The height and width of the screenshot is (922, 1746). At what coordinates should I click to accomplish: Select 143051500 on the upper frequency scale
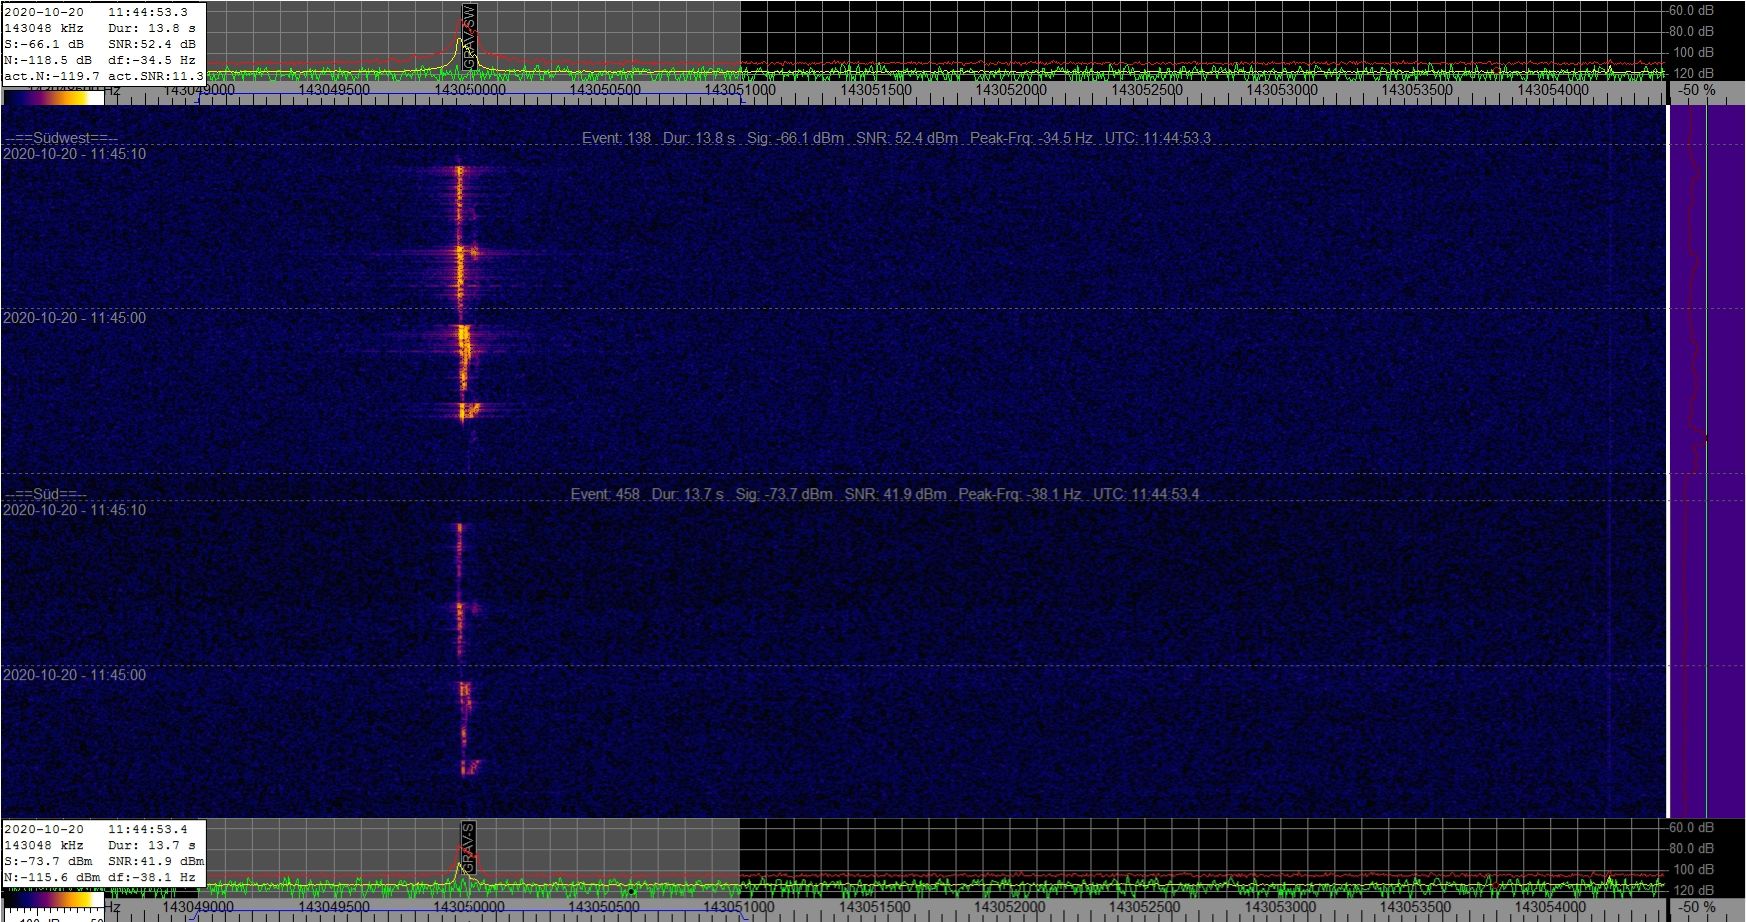(x=876, y=90)
